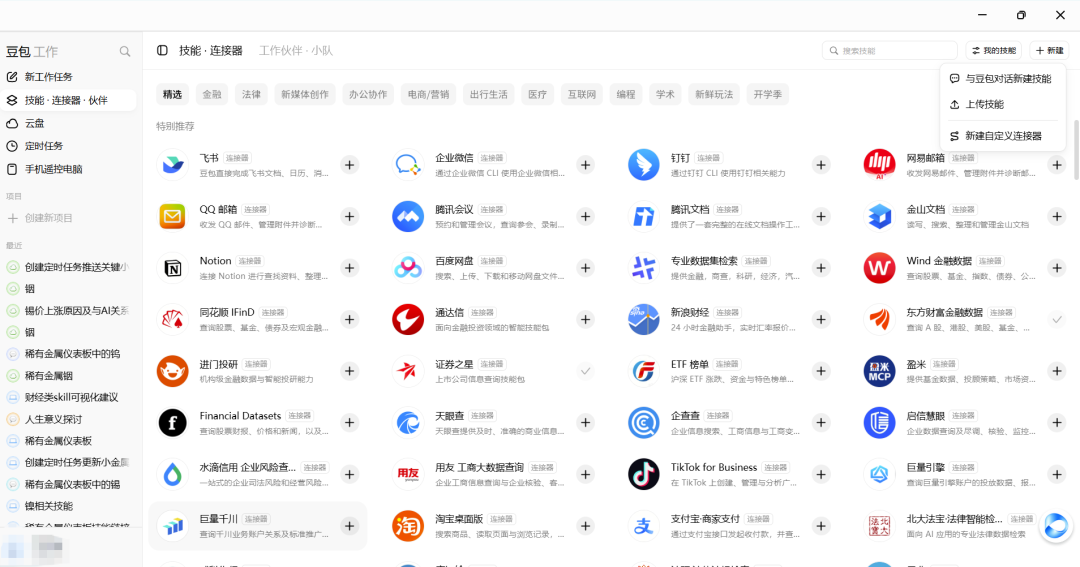Select the 精选 category filter

pyautogui.click(x=172, y=94)
